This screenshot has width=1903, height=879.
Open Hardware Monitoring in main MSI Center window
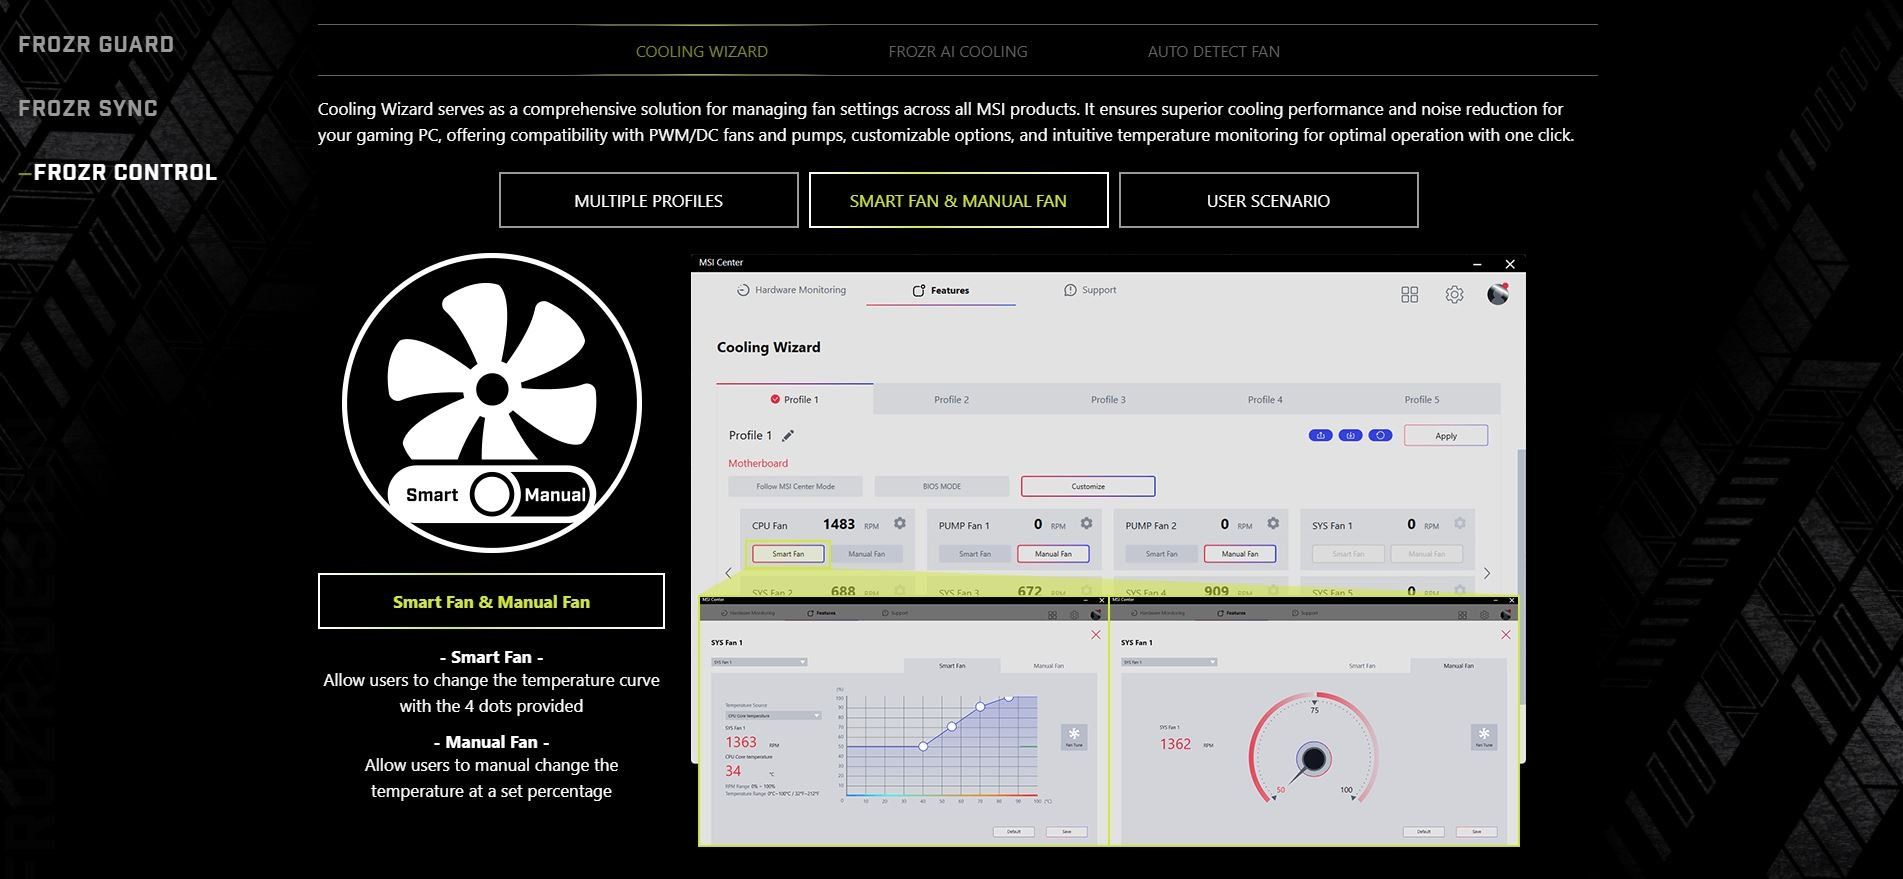click(x=791, y=290)
